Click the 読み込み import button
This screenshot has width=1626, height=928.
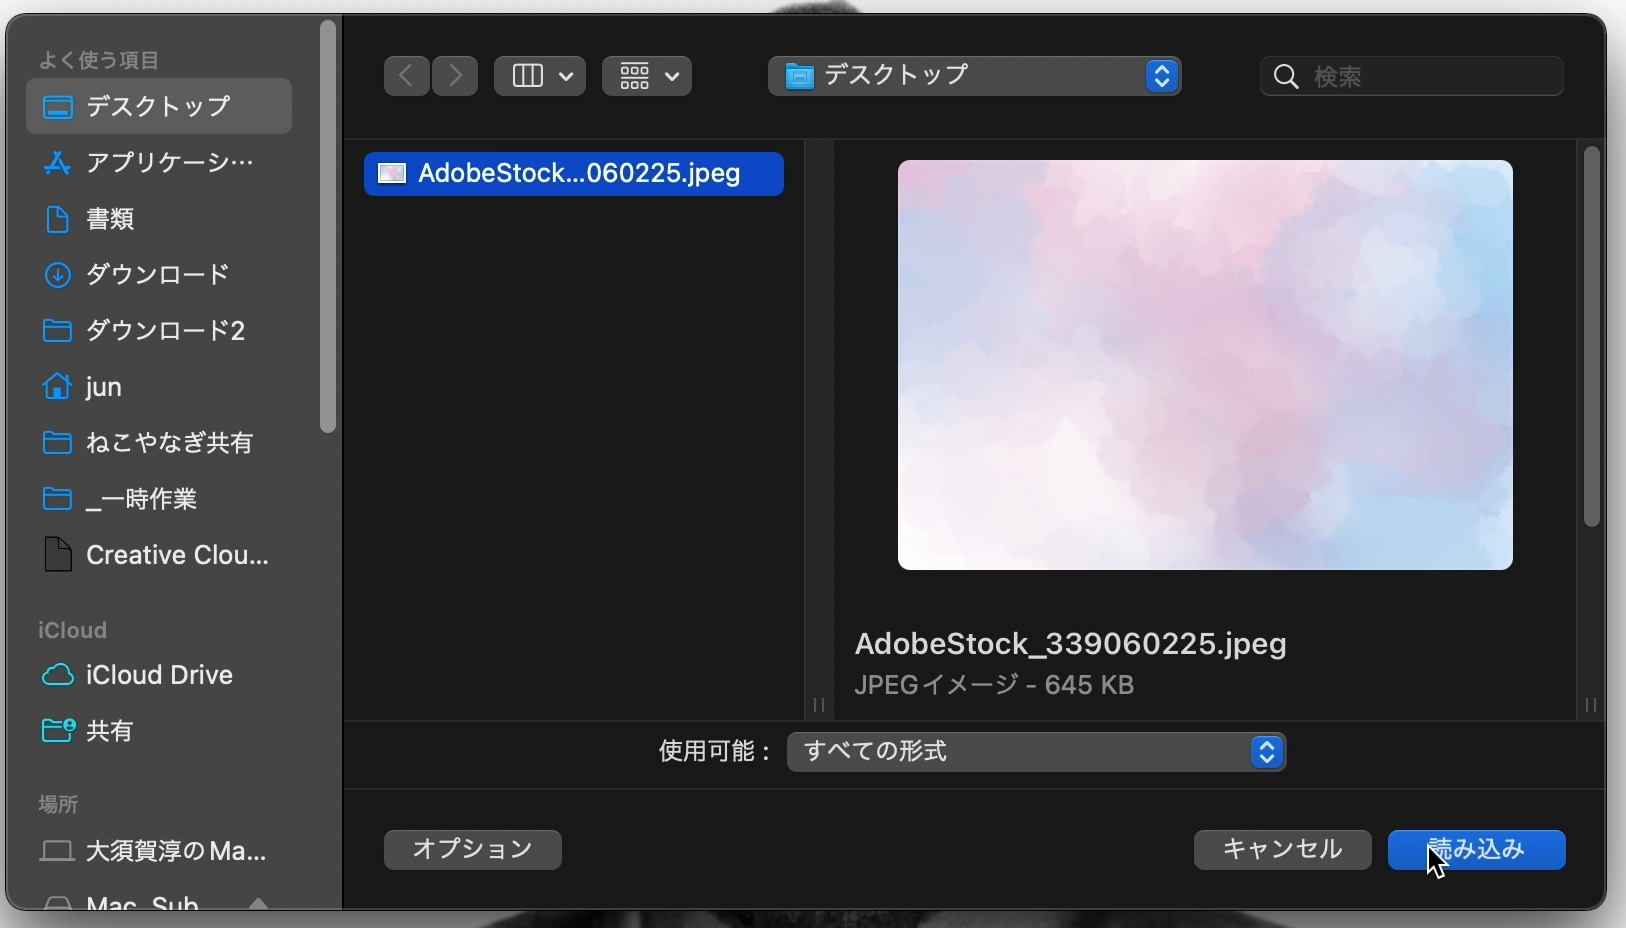tap(1477, 850)
